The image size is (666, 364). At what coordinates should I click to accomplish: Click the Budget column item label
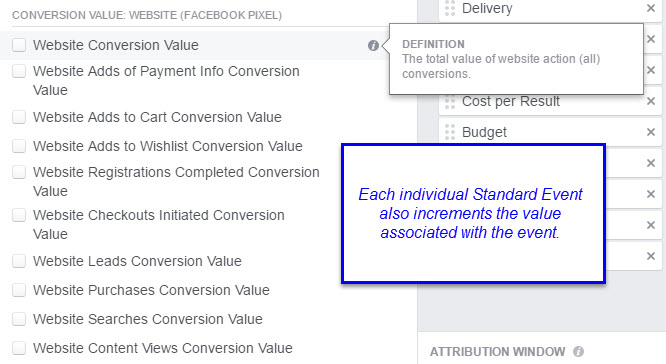coord(484,132)
